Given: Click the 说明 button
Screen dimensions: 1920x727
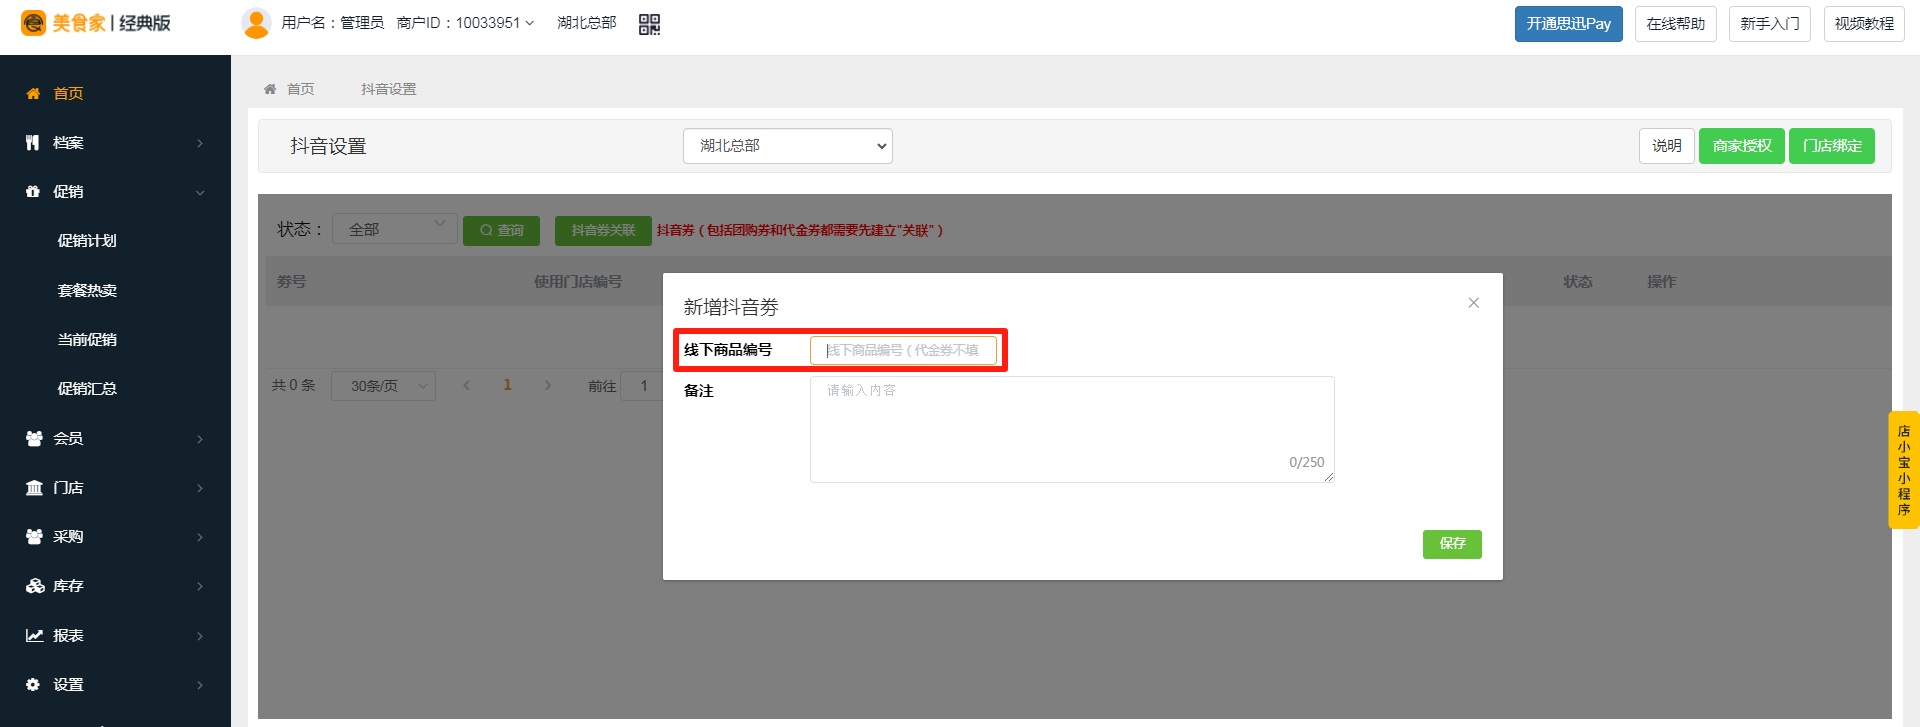Looking at the screenshot, I should coord(1667,146).
